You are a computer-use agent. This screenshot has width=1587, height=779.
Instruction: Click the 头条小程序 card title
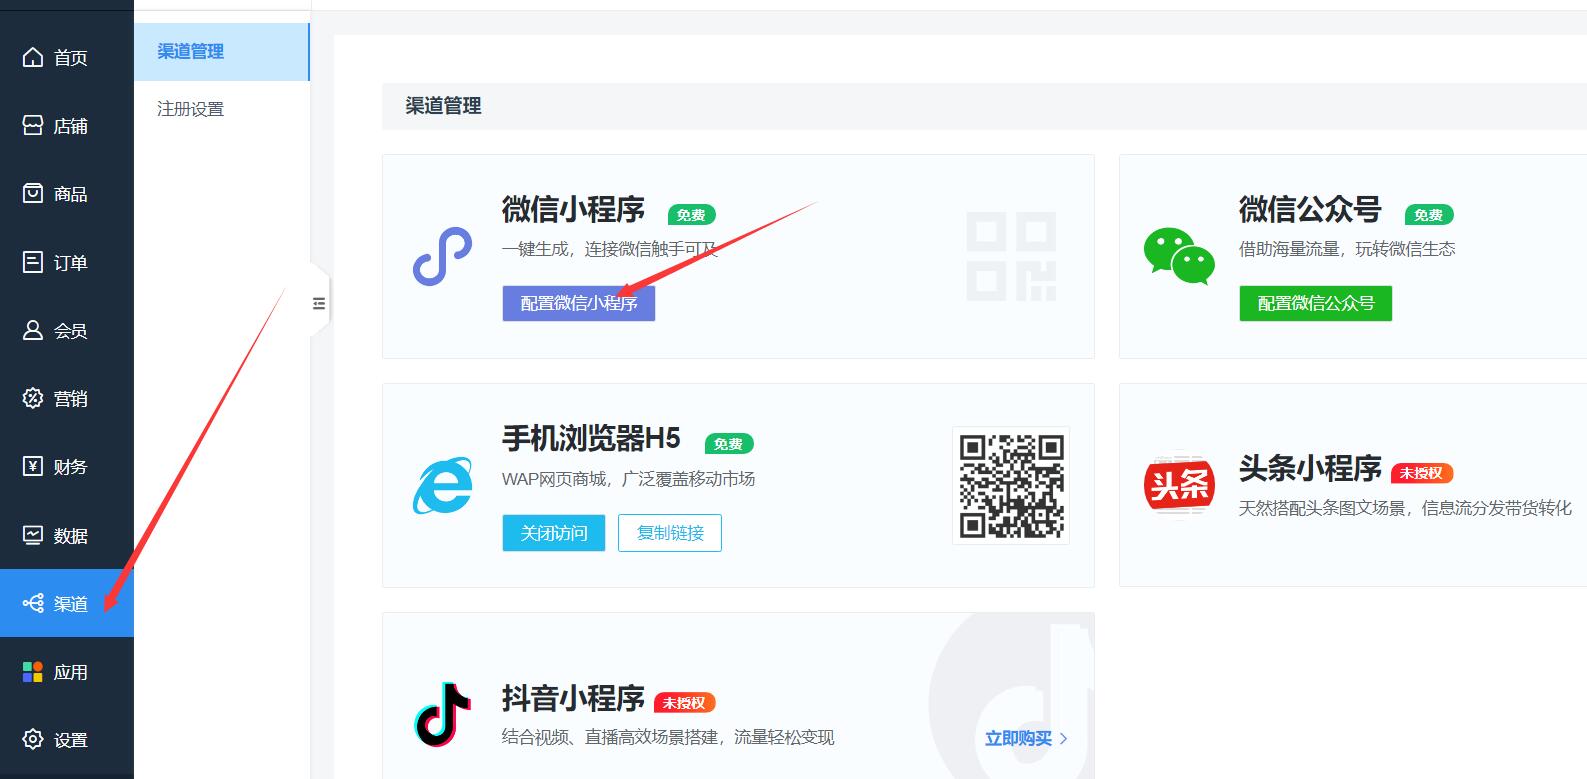tap(1310, 468)
